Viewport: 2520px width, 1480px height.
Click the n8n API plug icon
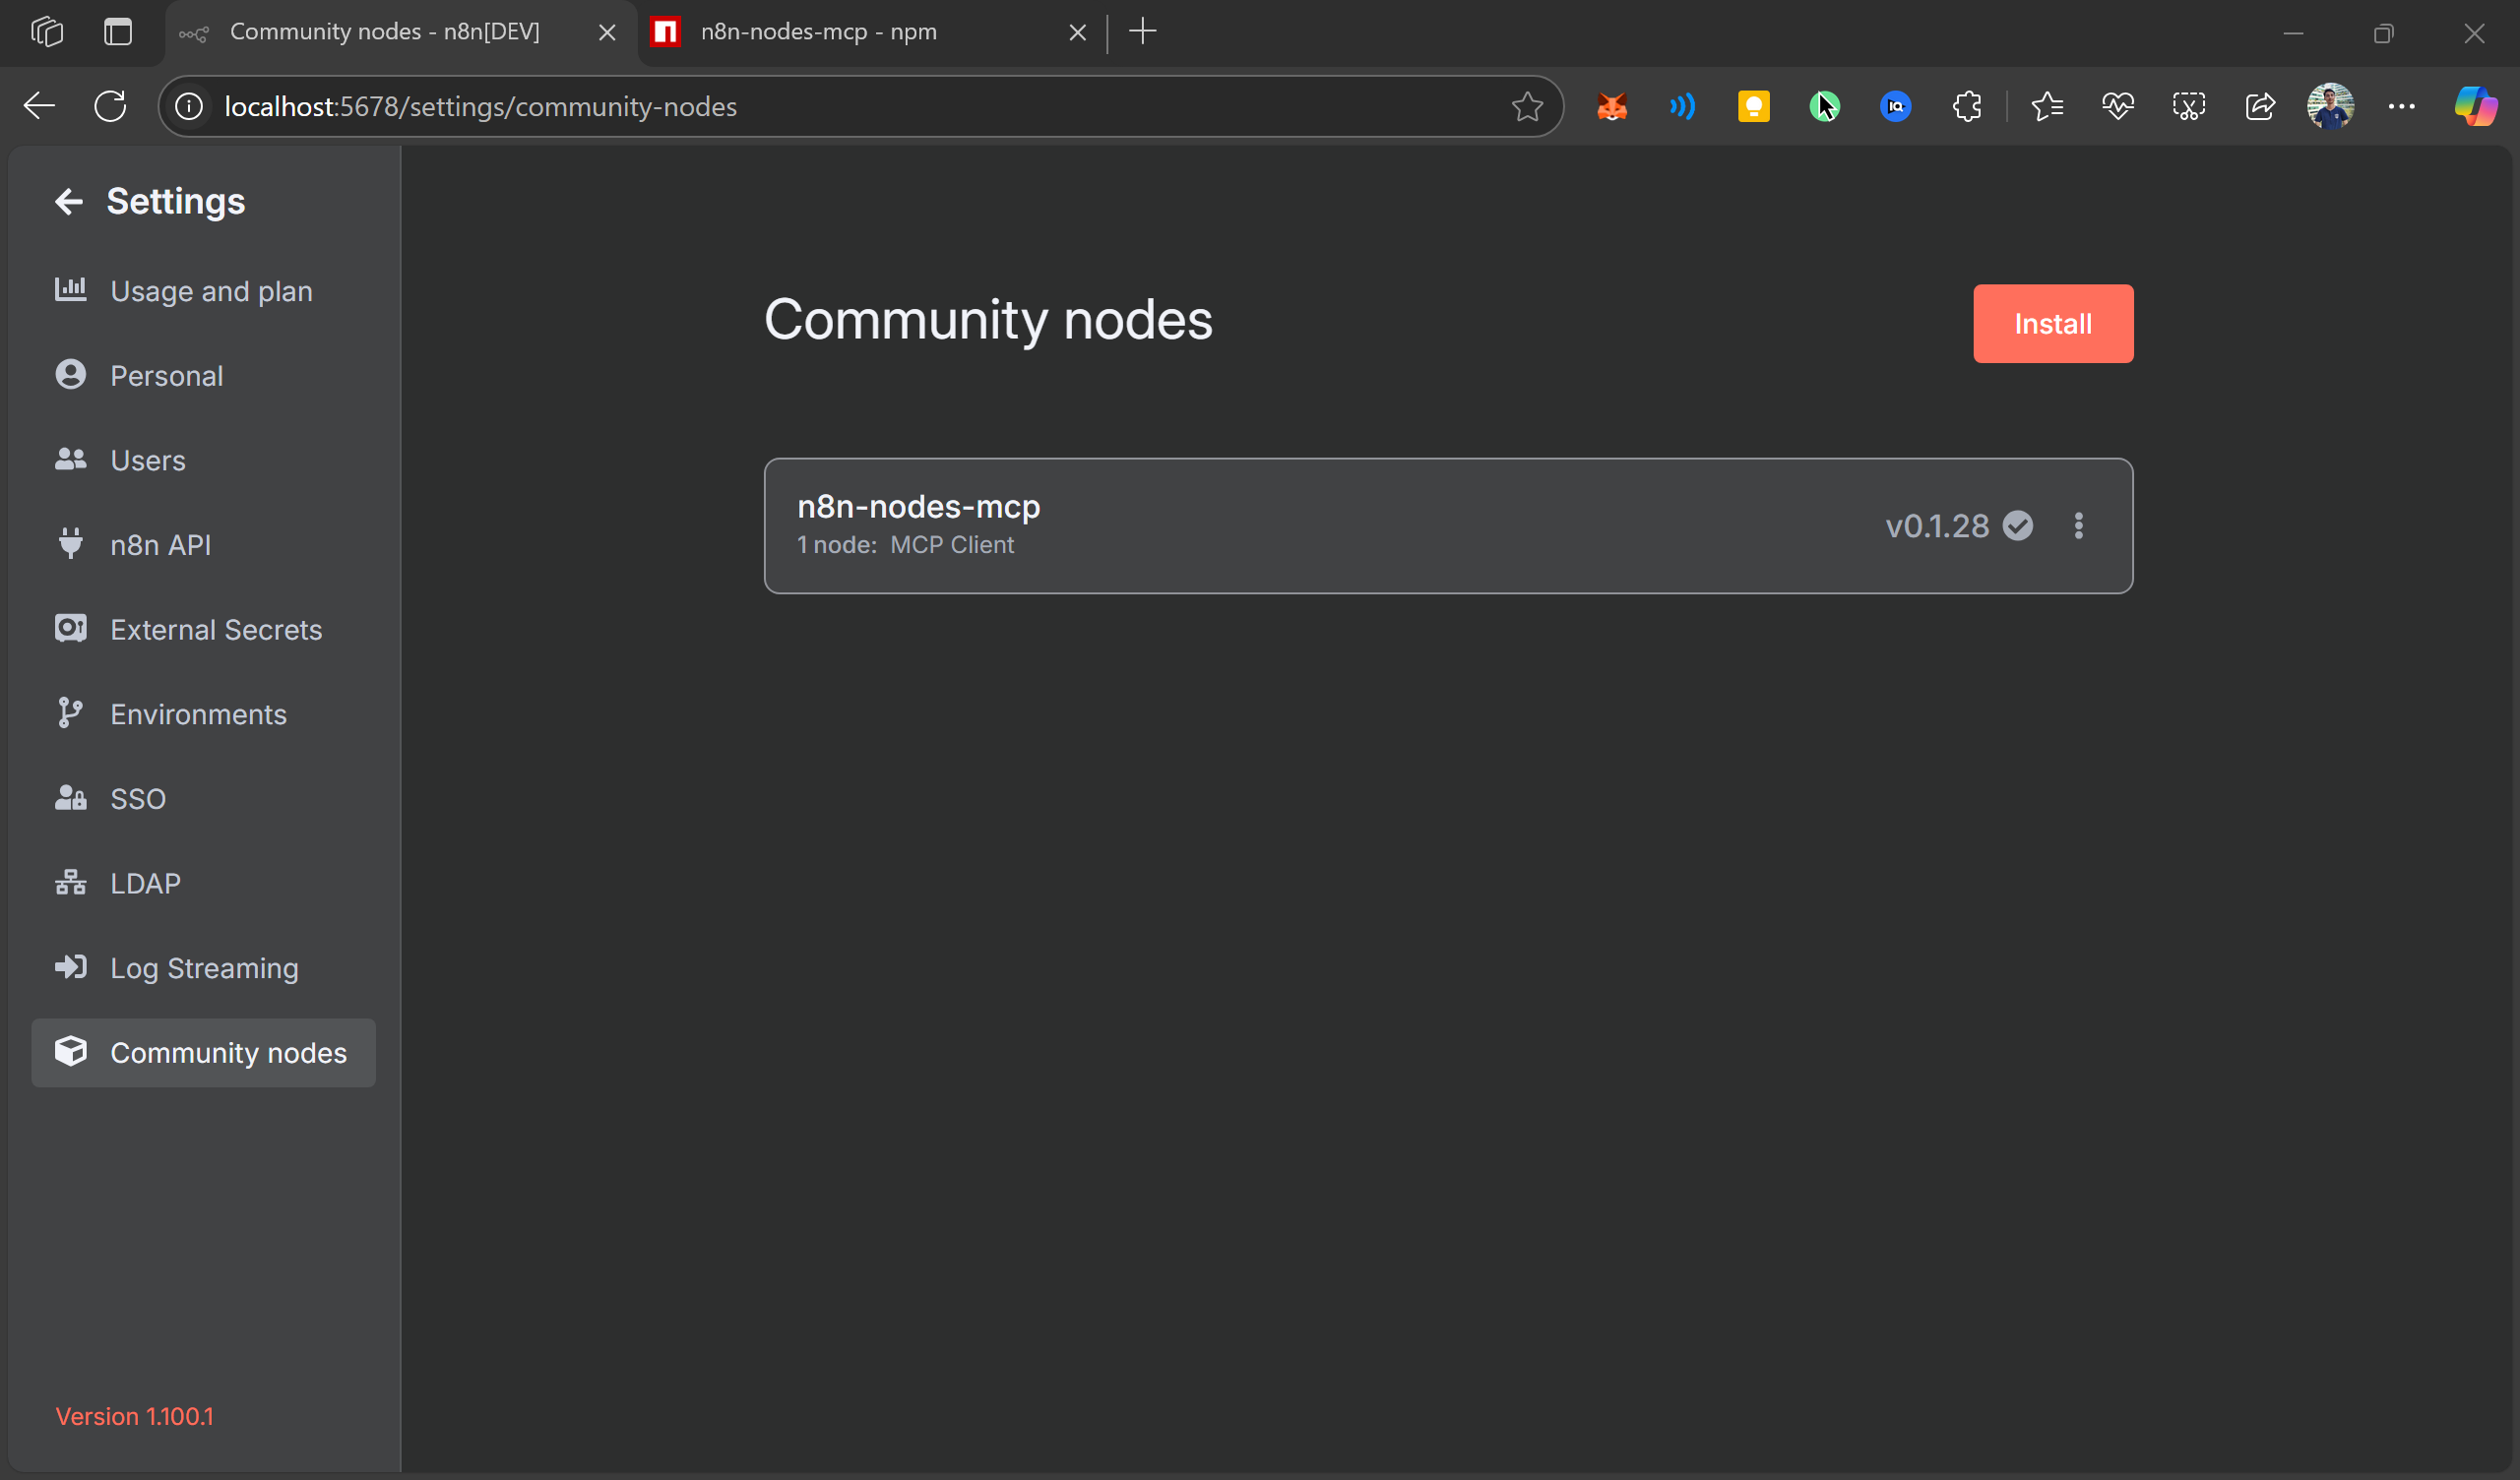tap(70, 543)
